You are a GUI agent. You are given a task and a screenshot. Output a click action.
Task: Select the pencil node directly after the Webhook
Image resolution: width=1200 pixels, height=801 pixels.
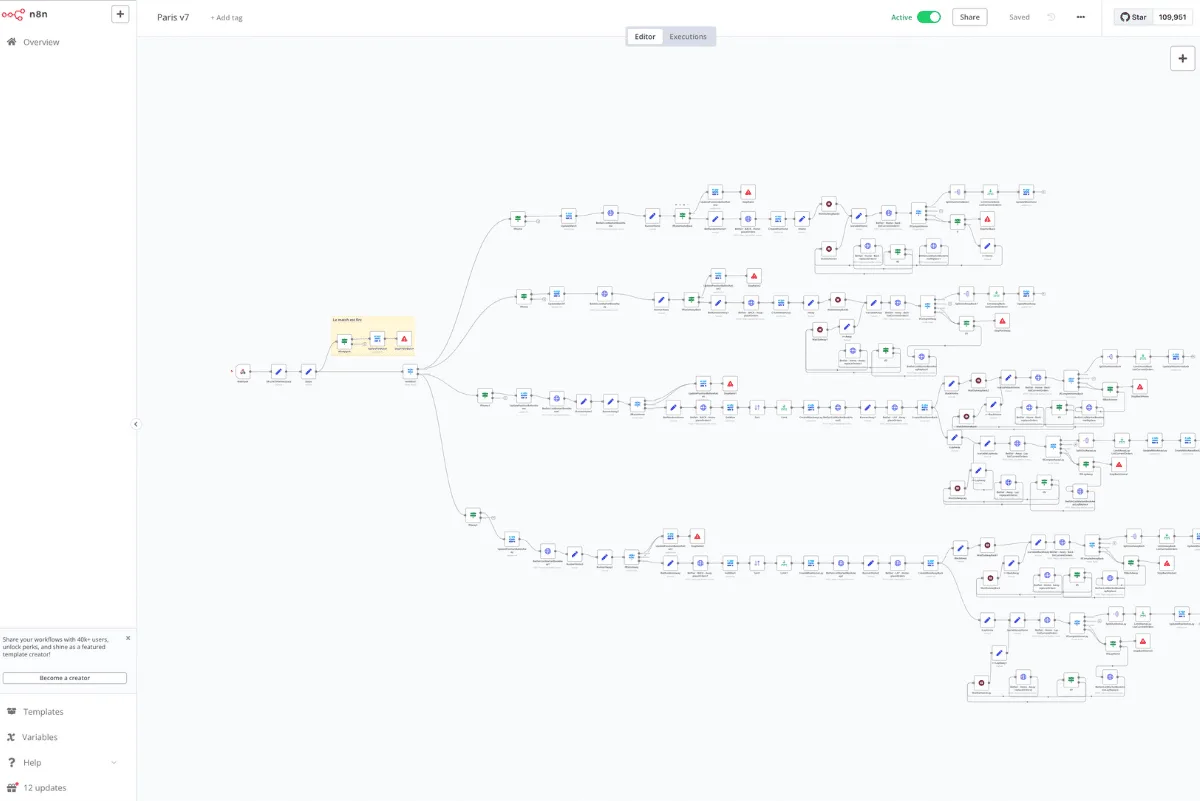click(x=278, y=371)
